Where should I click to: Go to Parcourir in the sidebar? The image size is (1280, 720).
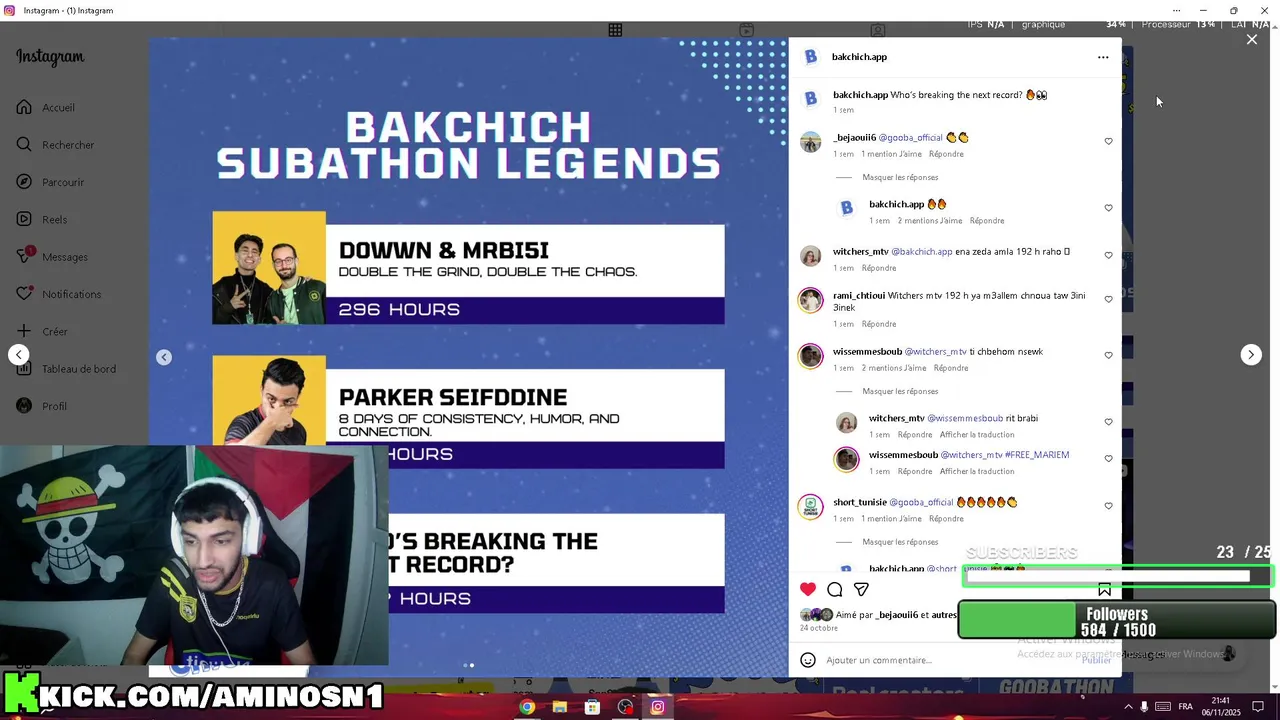50,182
